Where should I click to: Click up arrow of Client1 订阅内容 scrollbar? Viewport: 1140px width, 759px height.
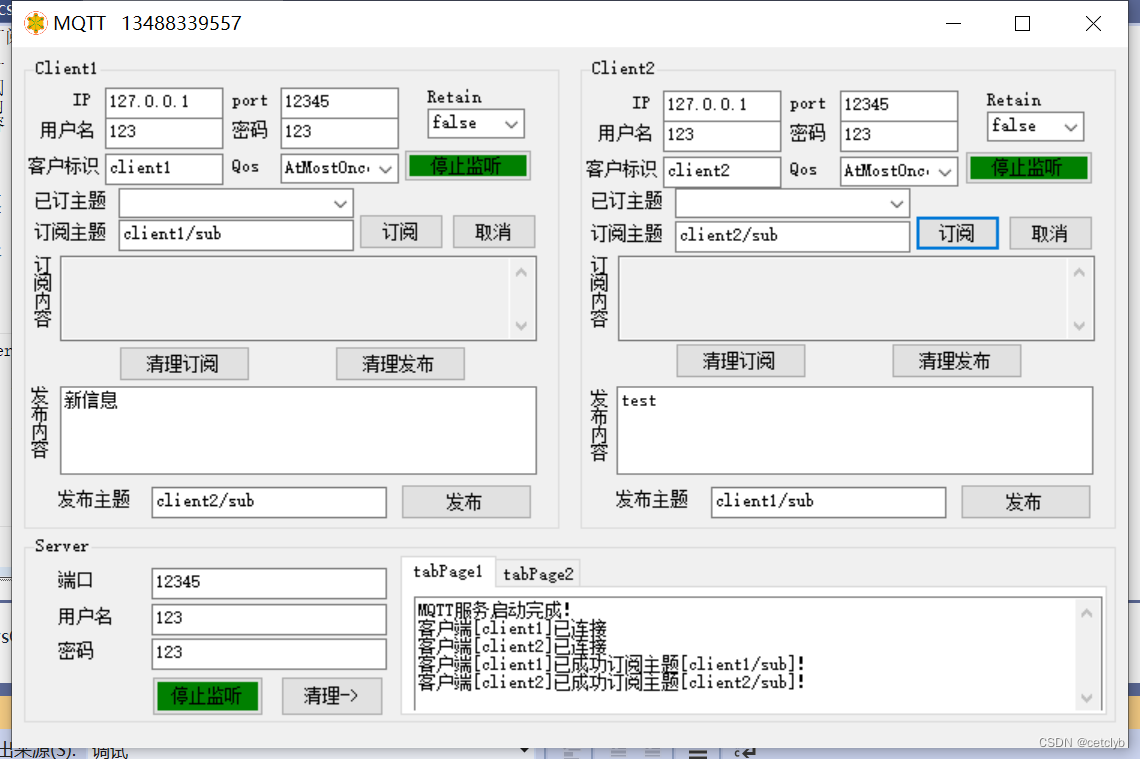pos(521,273)
